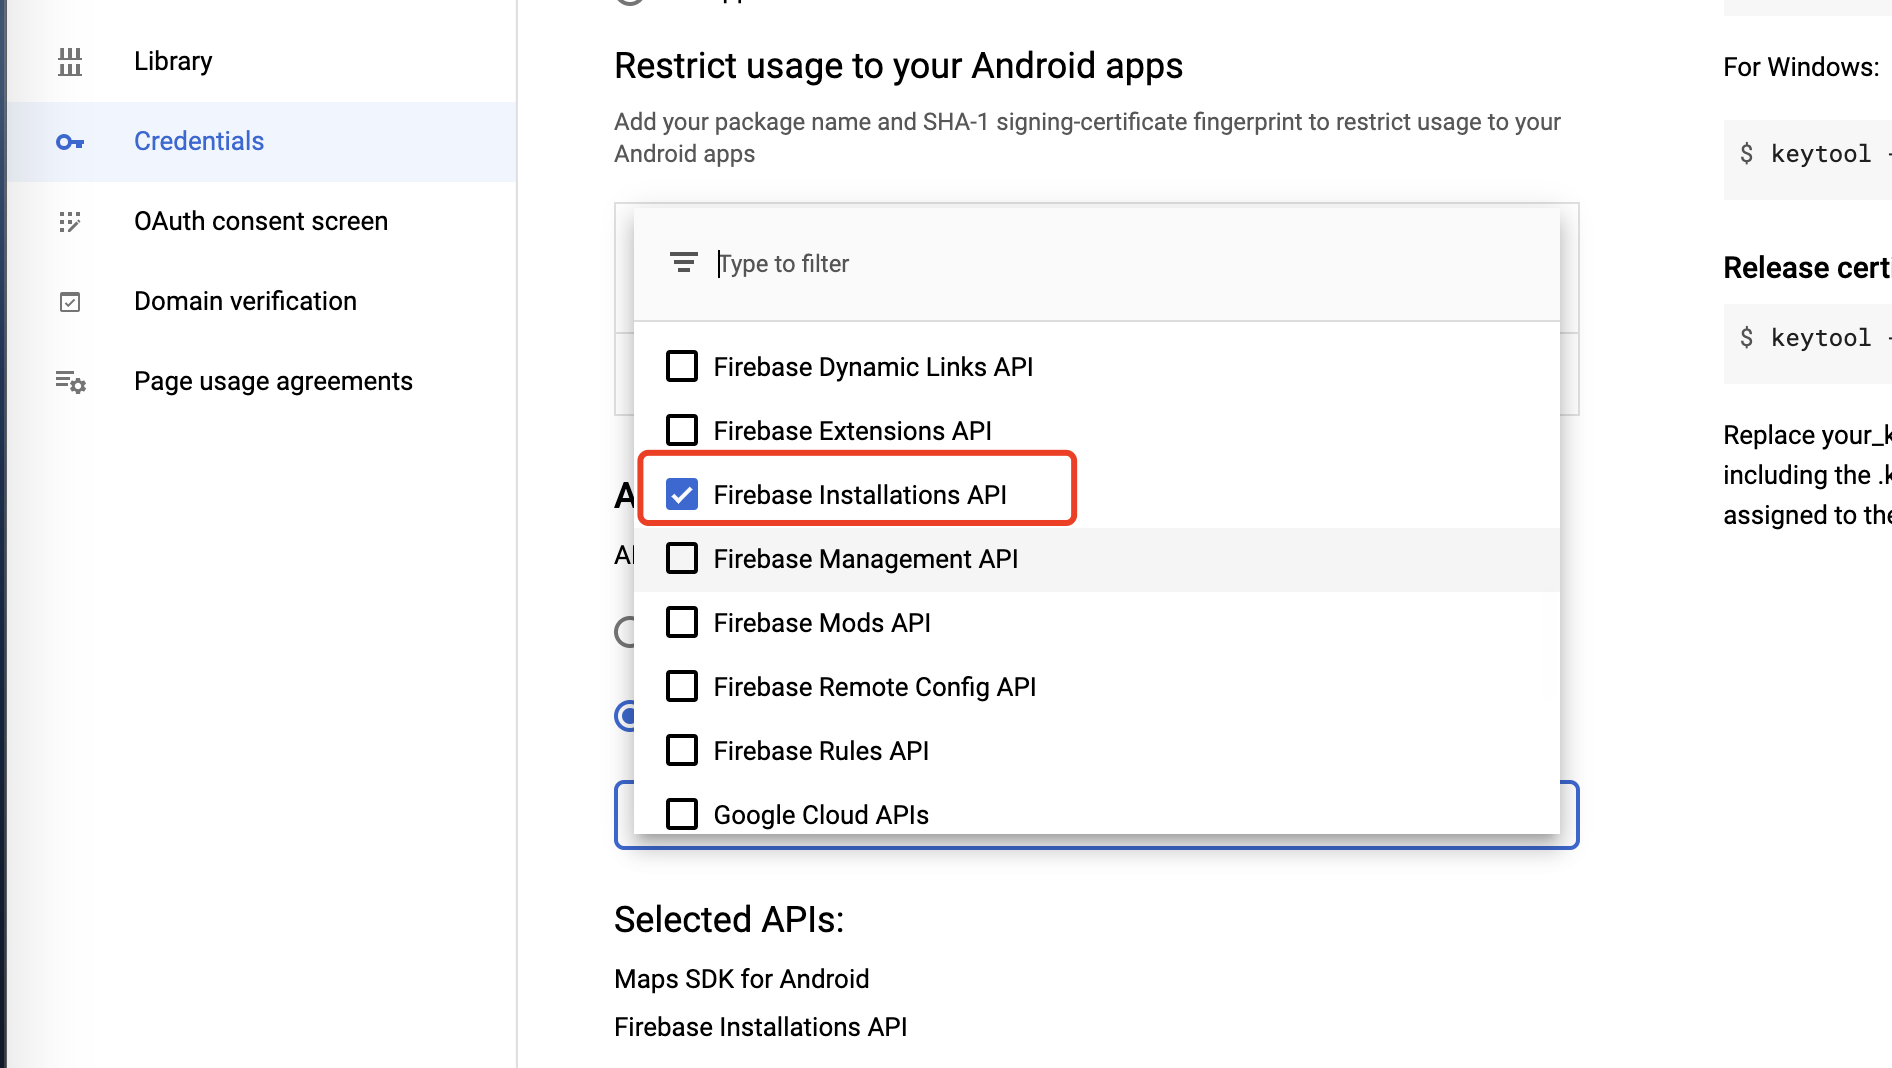Uncheck Firebase Installations API
Viewport: 1892px width, 1068px height.
[x=682, y=495]
